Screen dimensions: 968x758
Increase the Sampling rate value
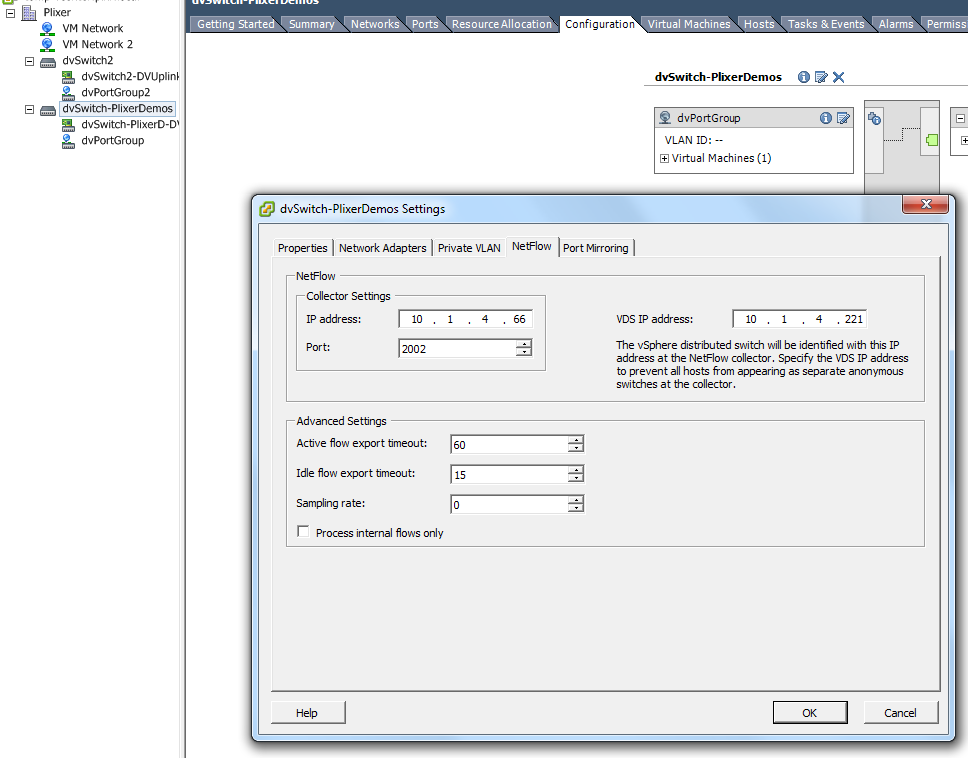(575, 501)
